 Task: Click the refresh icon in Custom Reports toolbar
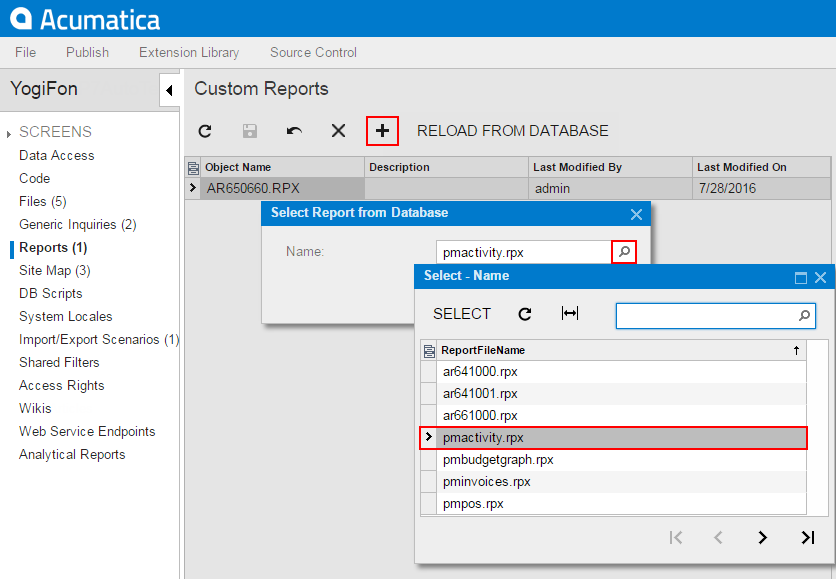click(x=205, y=131)
